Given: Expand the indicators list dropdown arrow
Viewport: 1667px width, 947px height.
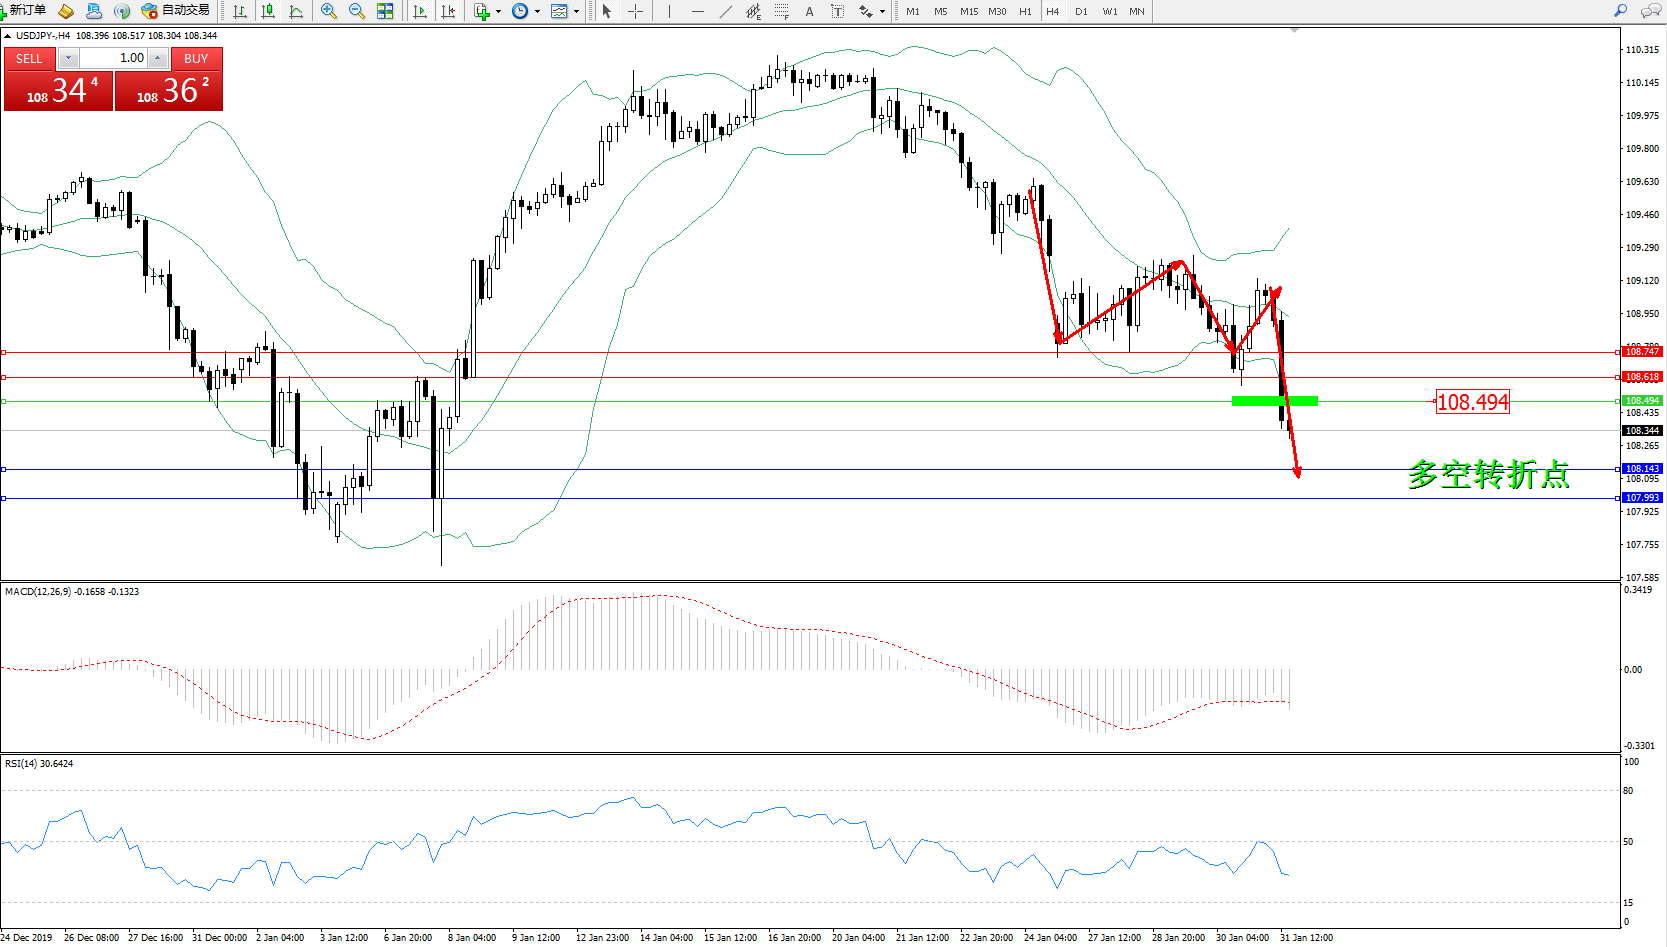Looking at the screenshot, I should coord(498,12).
